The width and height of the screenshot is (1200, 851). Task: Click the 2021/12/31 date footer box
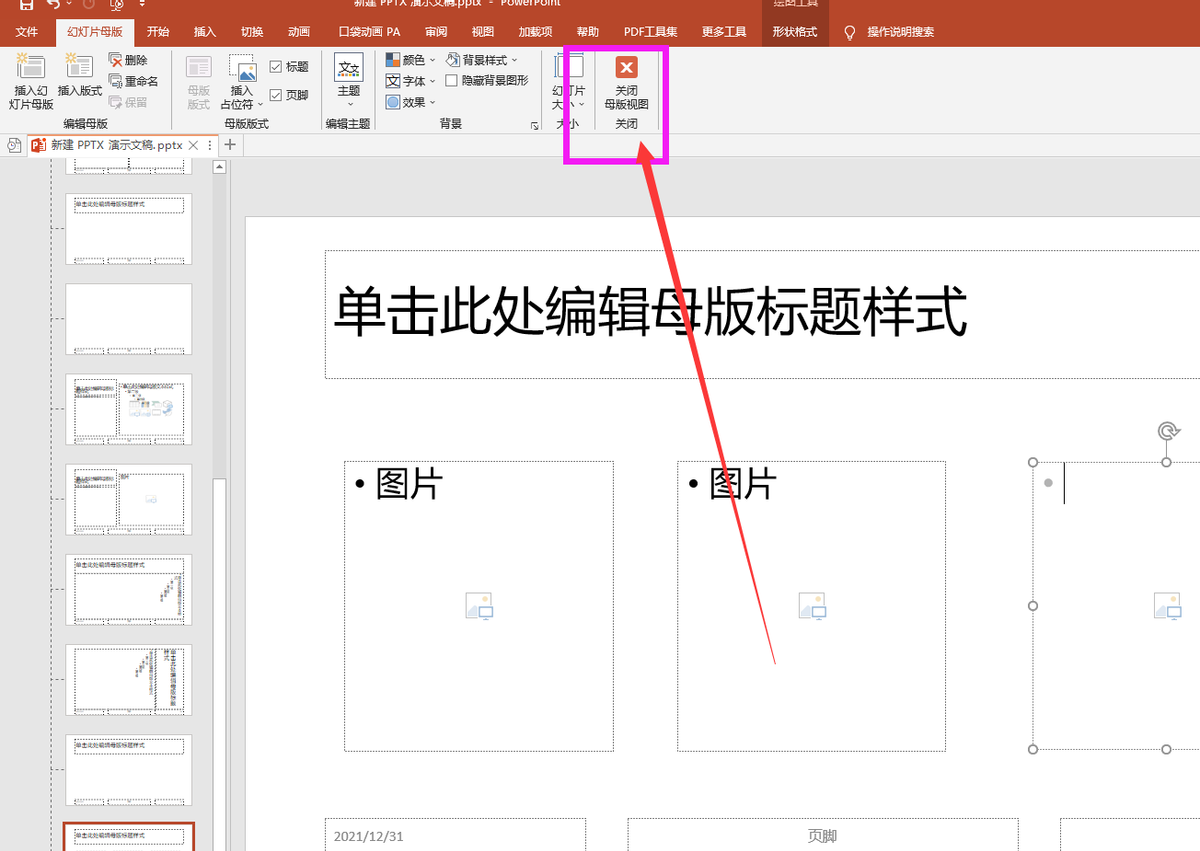pos(455,835)
